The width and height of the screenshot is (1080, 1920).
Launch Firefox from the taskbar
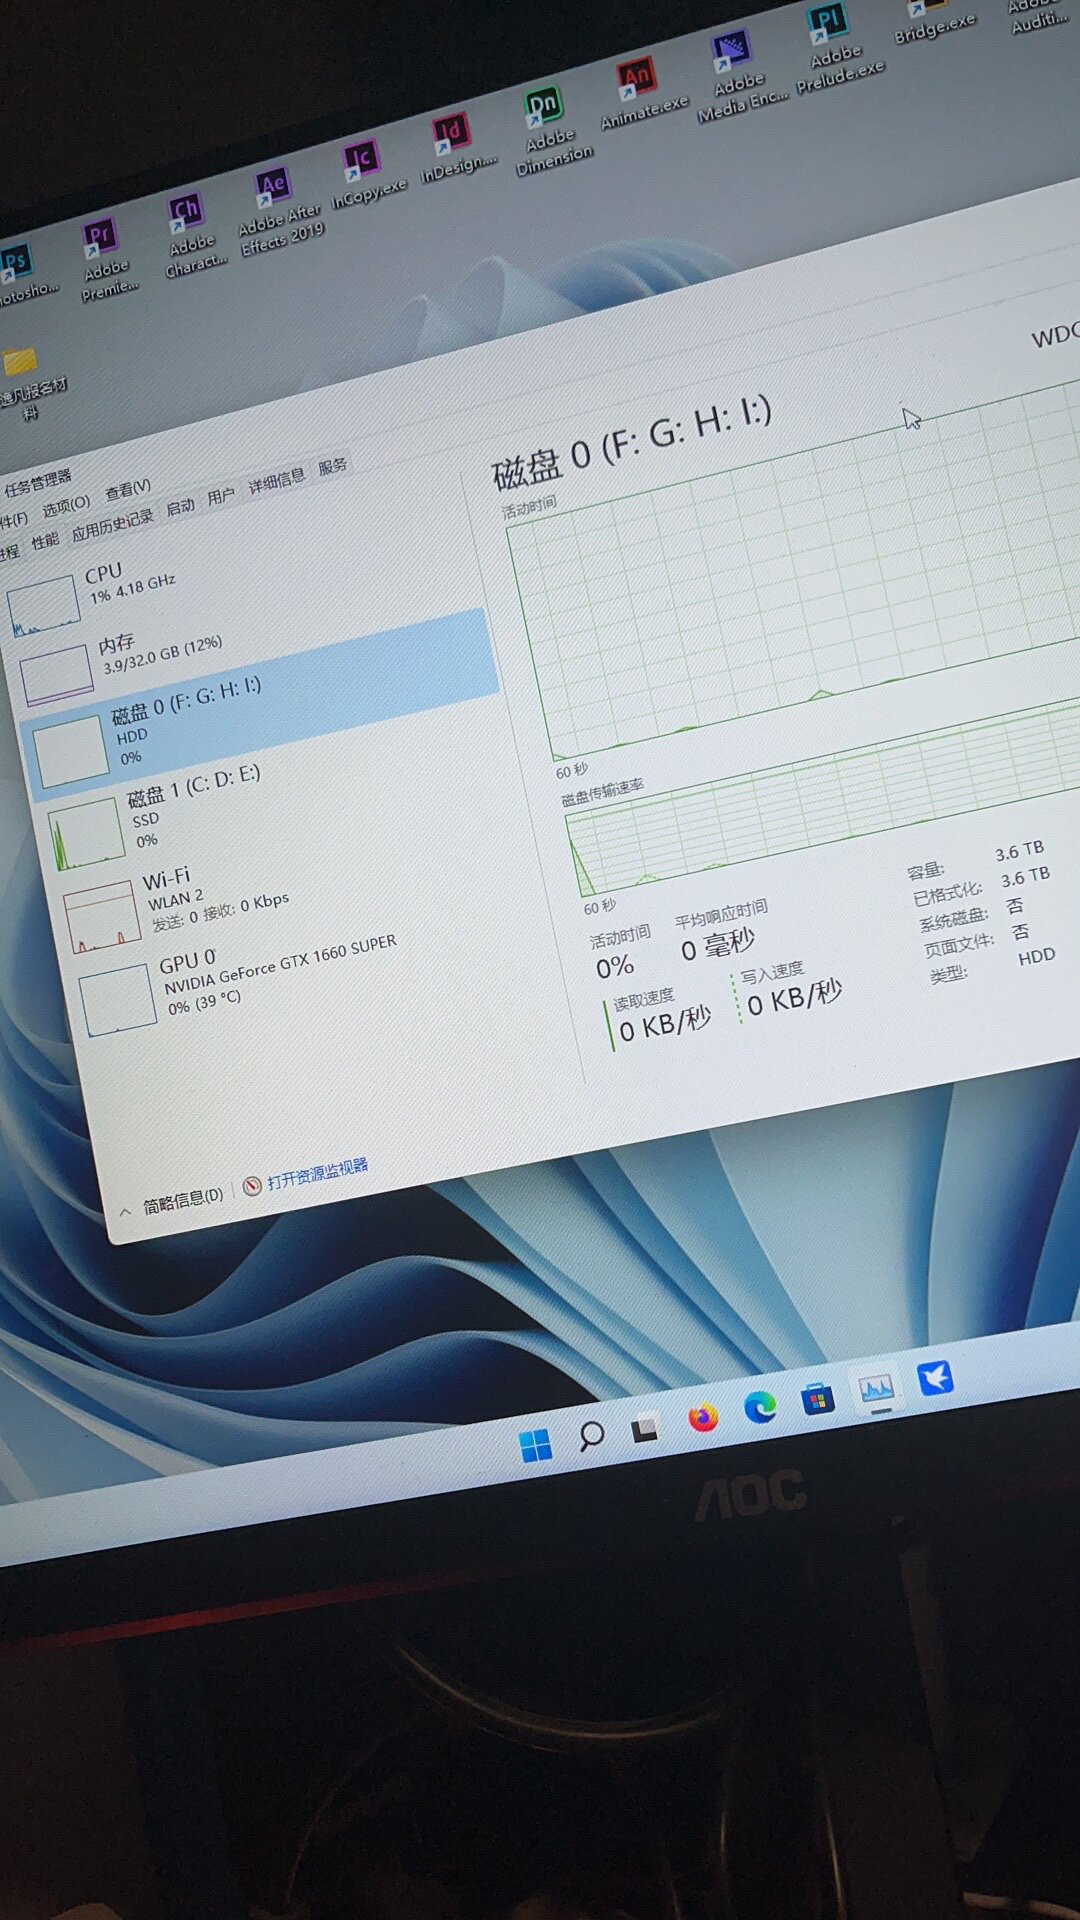[x=703, y=1418]
